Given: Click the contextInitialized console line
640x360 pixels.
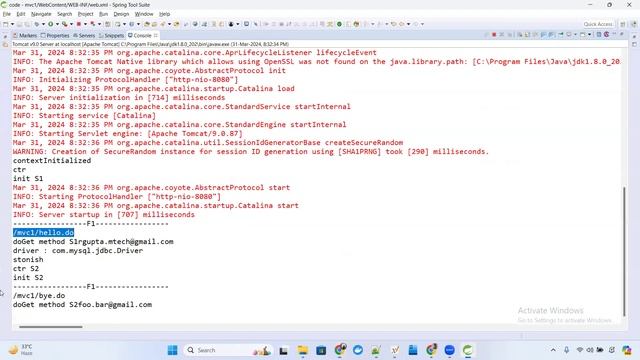Looking at the screenshot, I should [52, 160].
